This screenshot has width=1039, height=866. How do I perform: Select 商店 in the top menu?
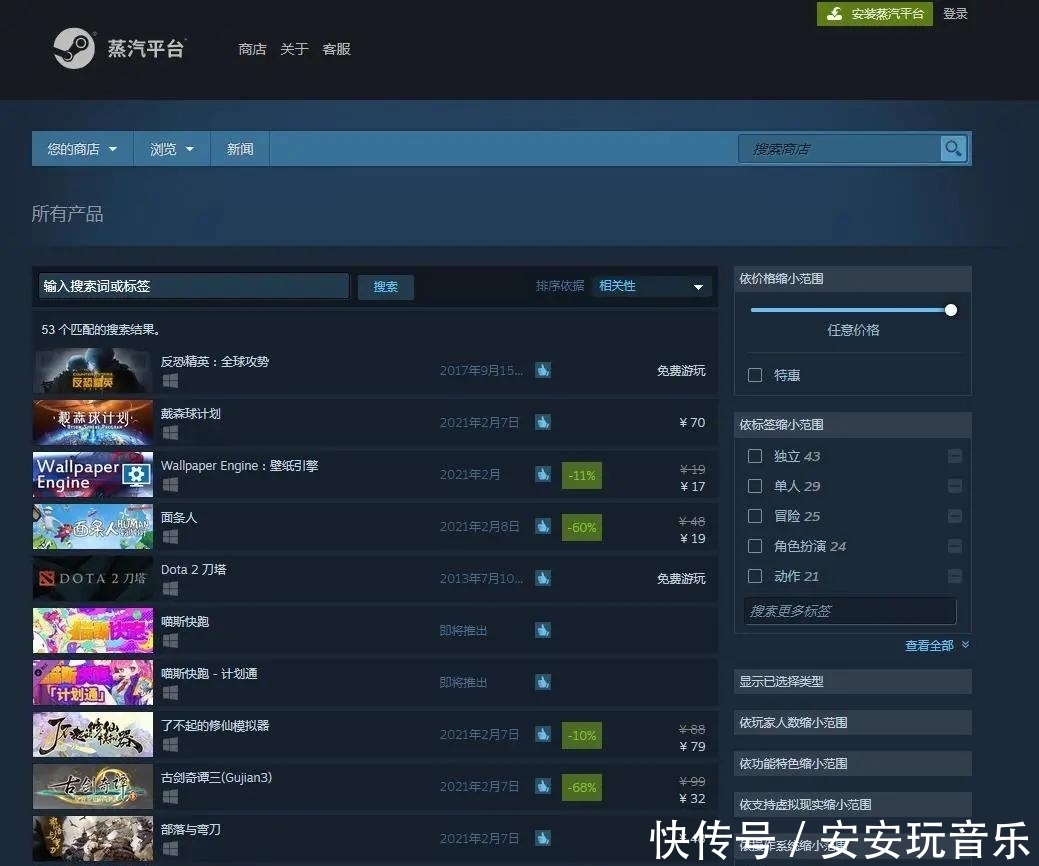[x=252, y=49]
